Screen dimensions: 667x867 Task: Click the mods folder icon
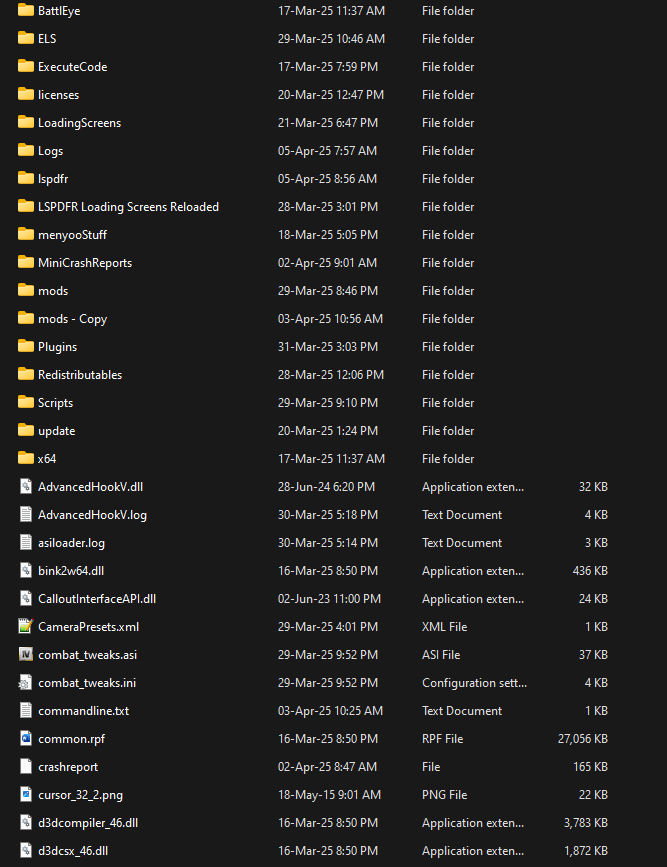click(25, 290)
